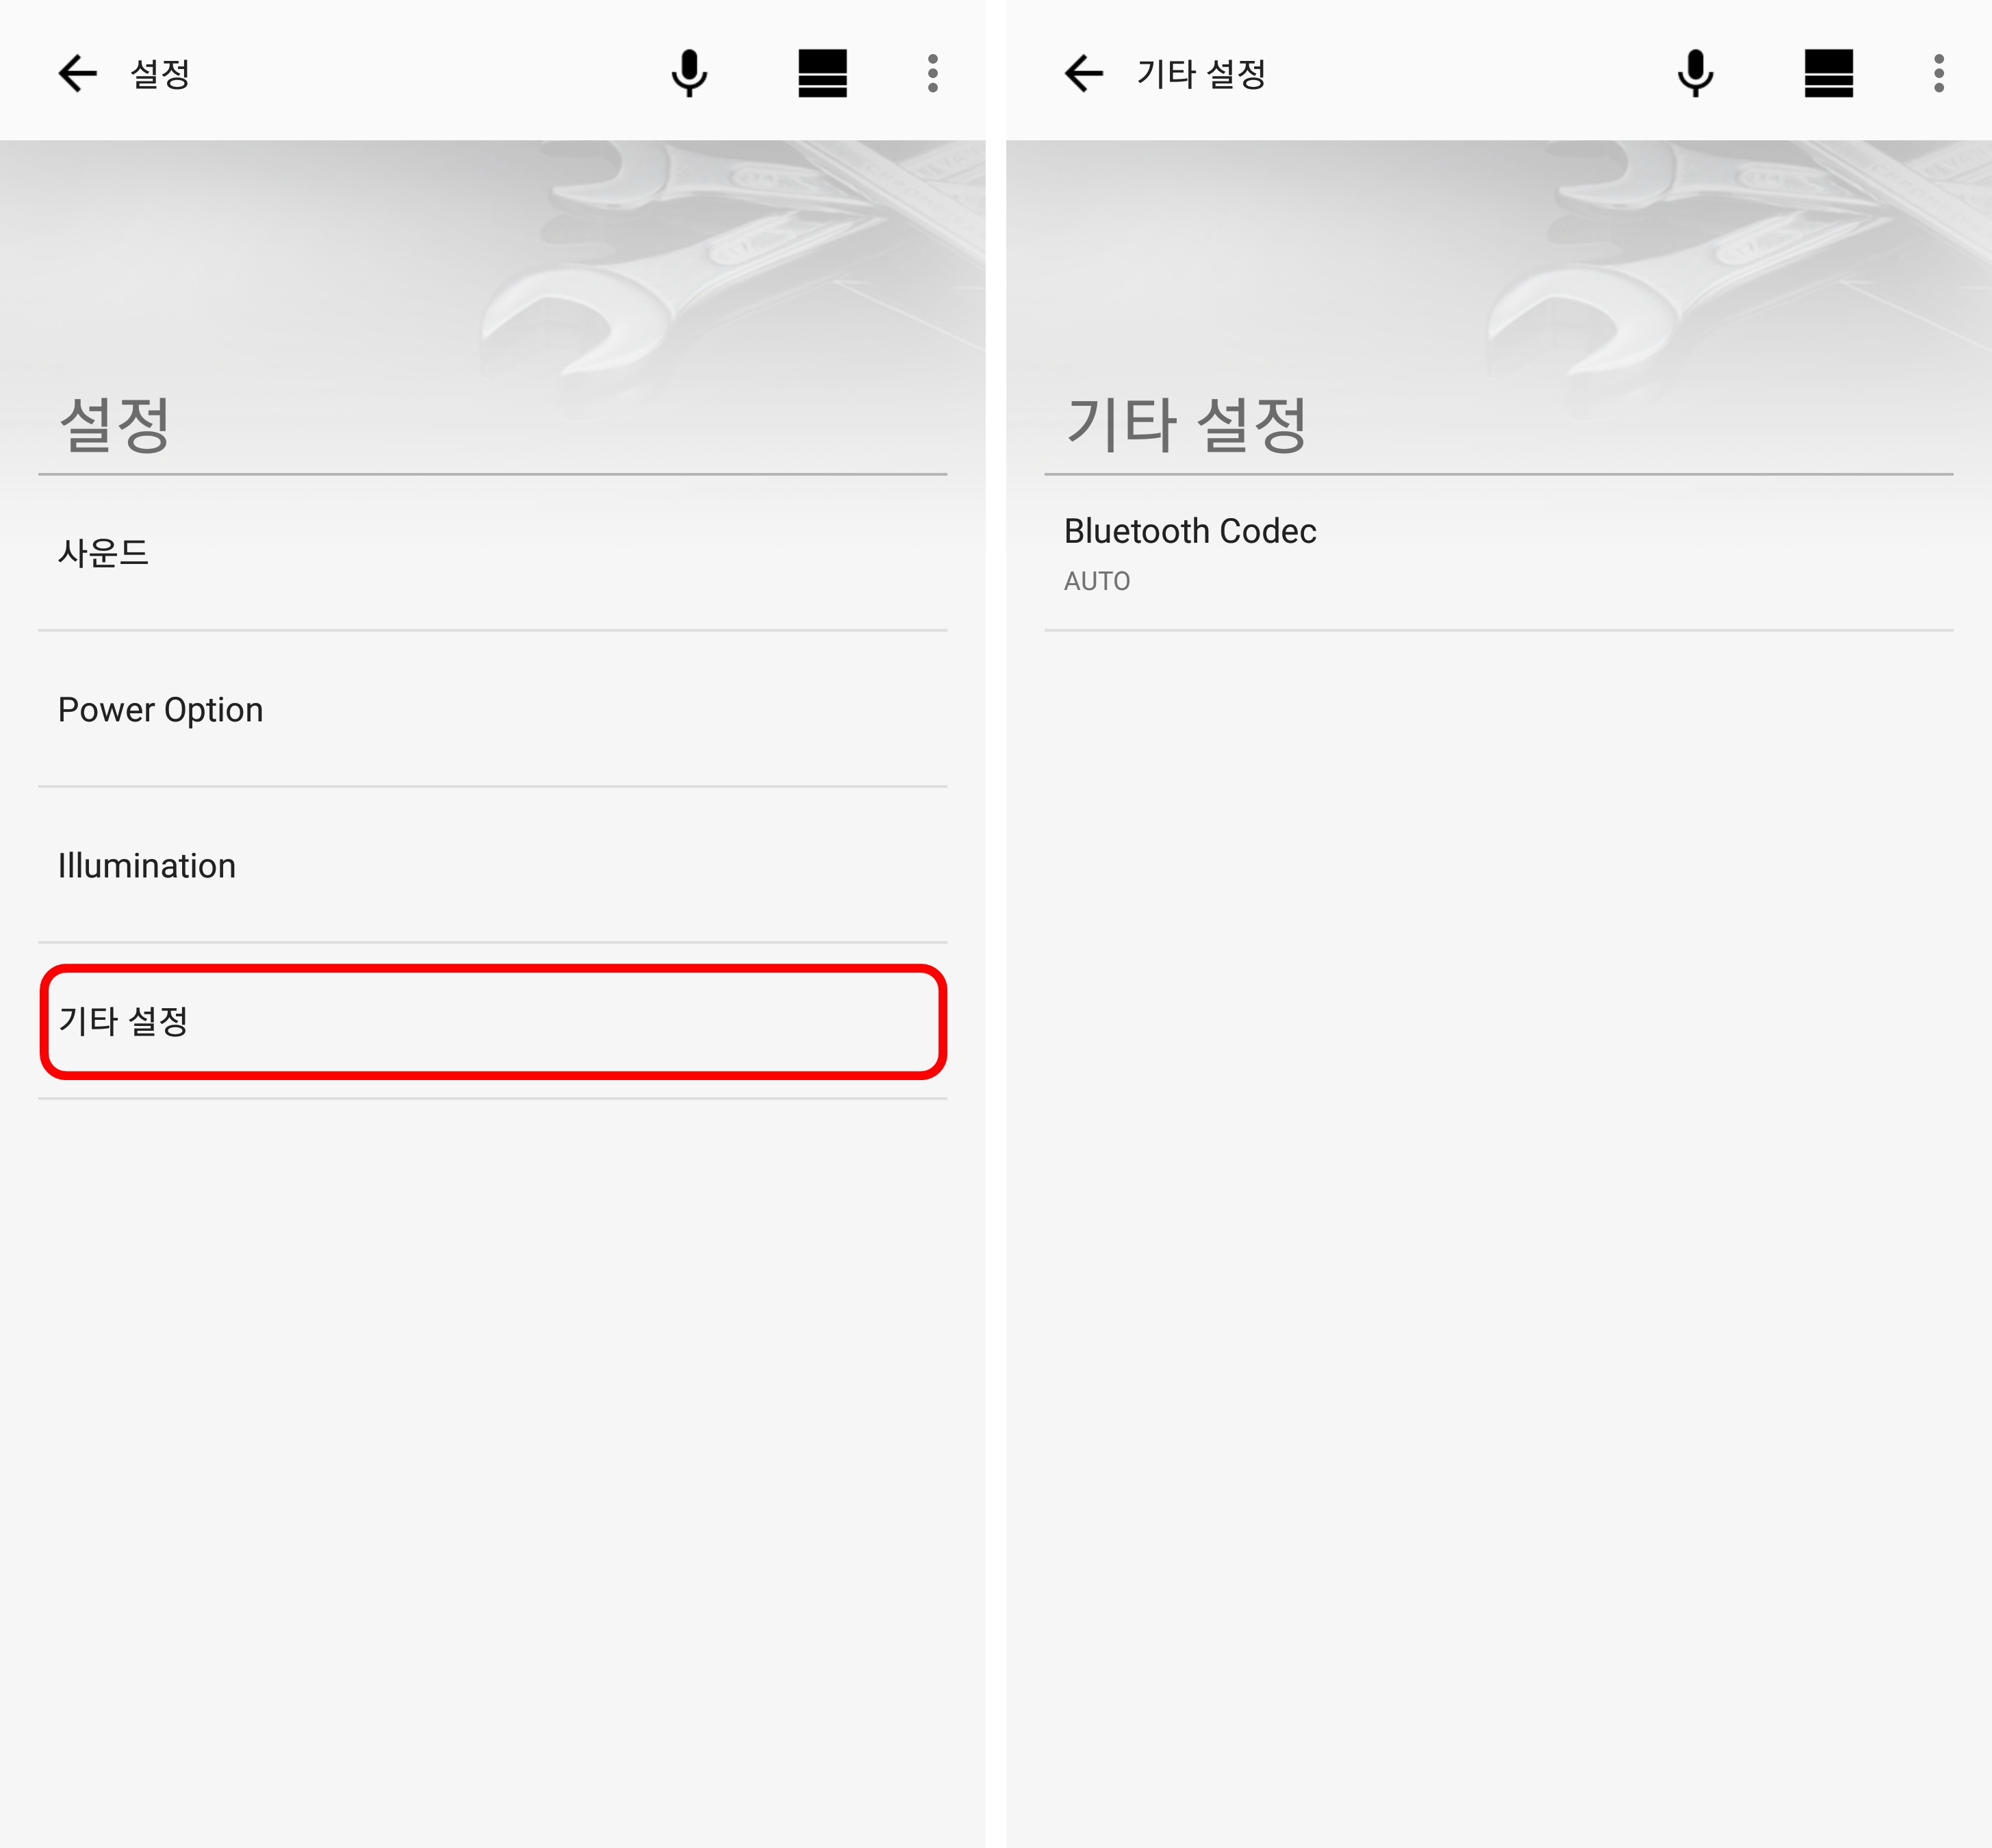Screen dimensions: 1992x1848
Task: Open the Illumination settings entry
Action: [x=492, y=865]
